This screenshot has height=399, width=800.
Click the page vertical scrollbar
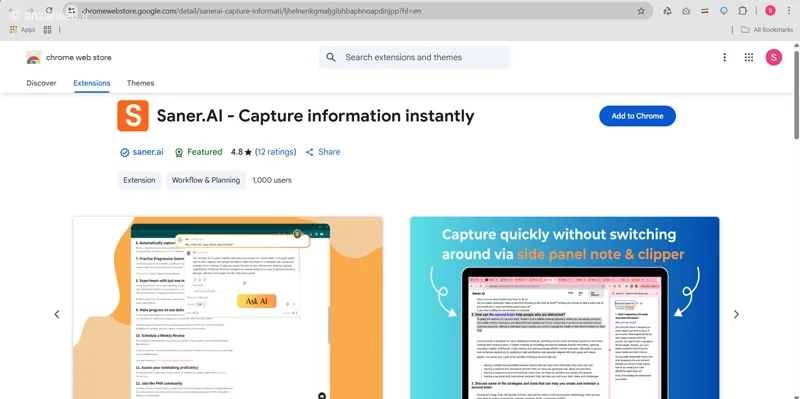coord(796,92)
